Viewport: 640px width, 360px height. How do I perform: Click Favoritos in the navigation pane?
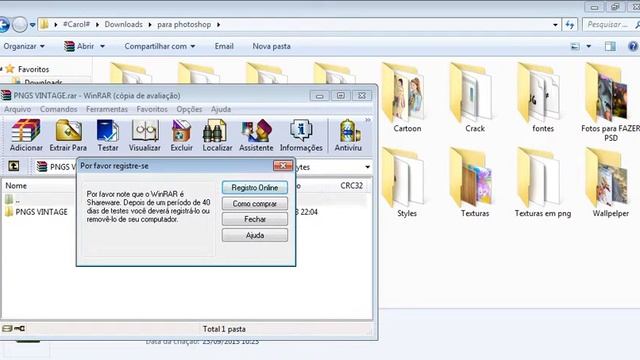33,69
